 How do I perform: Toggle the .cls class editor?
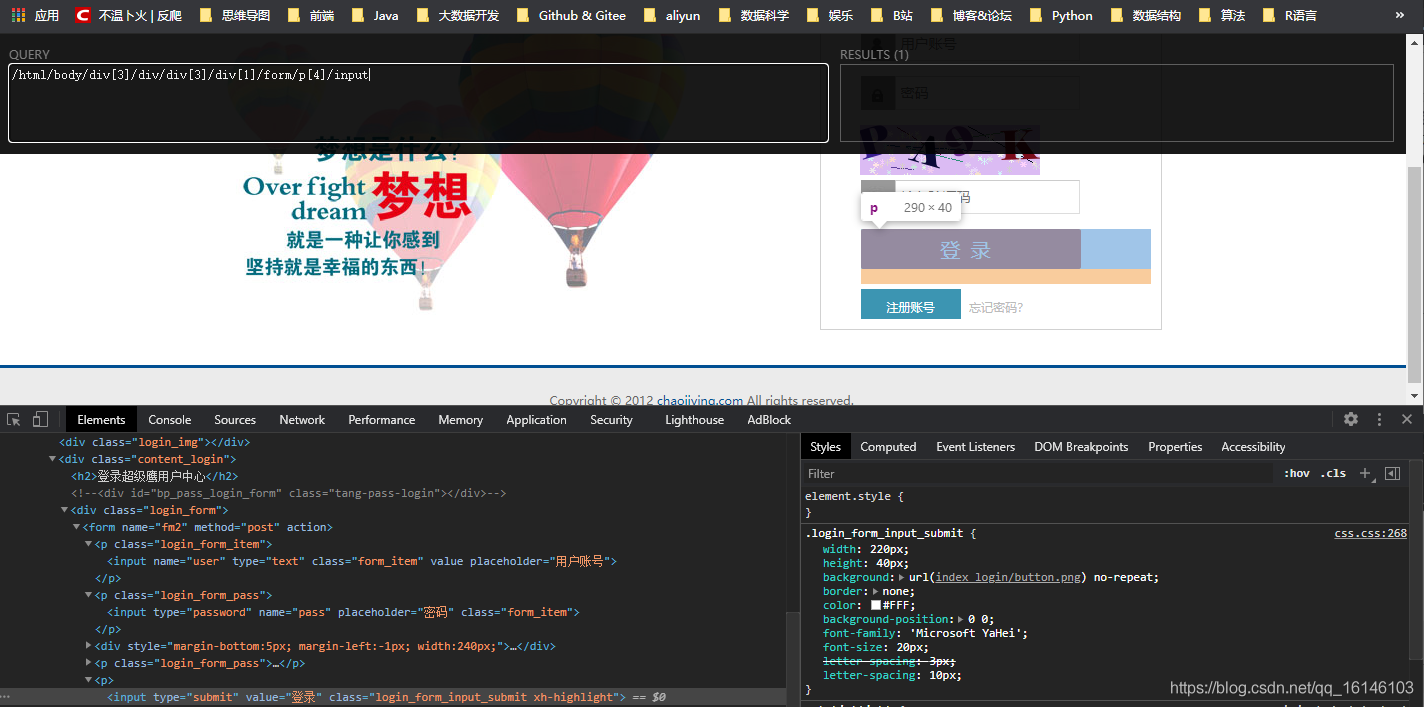1334,473
